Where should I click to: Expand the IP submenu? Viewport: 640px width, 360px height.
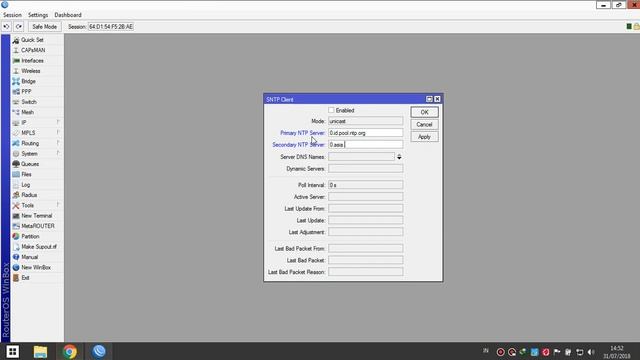37,122
